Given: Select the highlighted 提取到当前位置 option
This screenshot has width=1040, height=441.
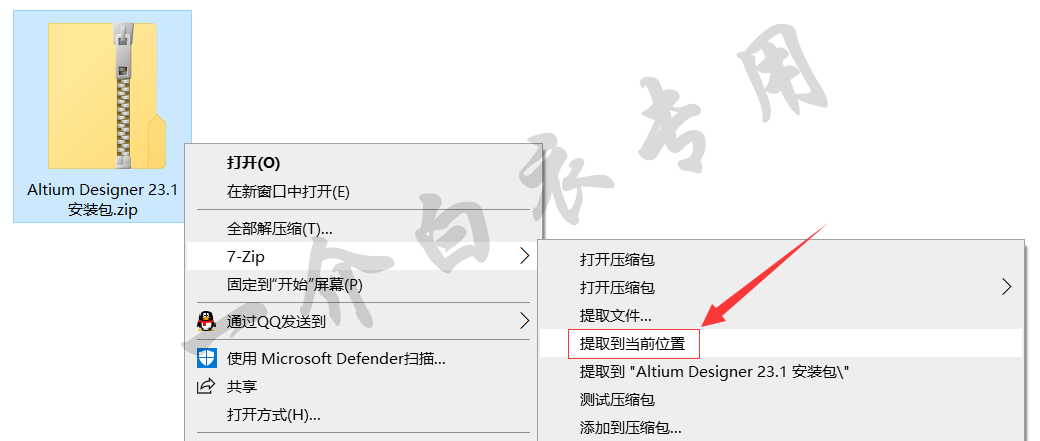Looking at the screenshot, I should point(634,344).
